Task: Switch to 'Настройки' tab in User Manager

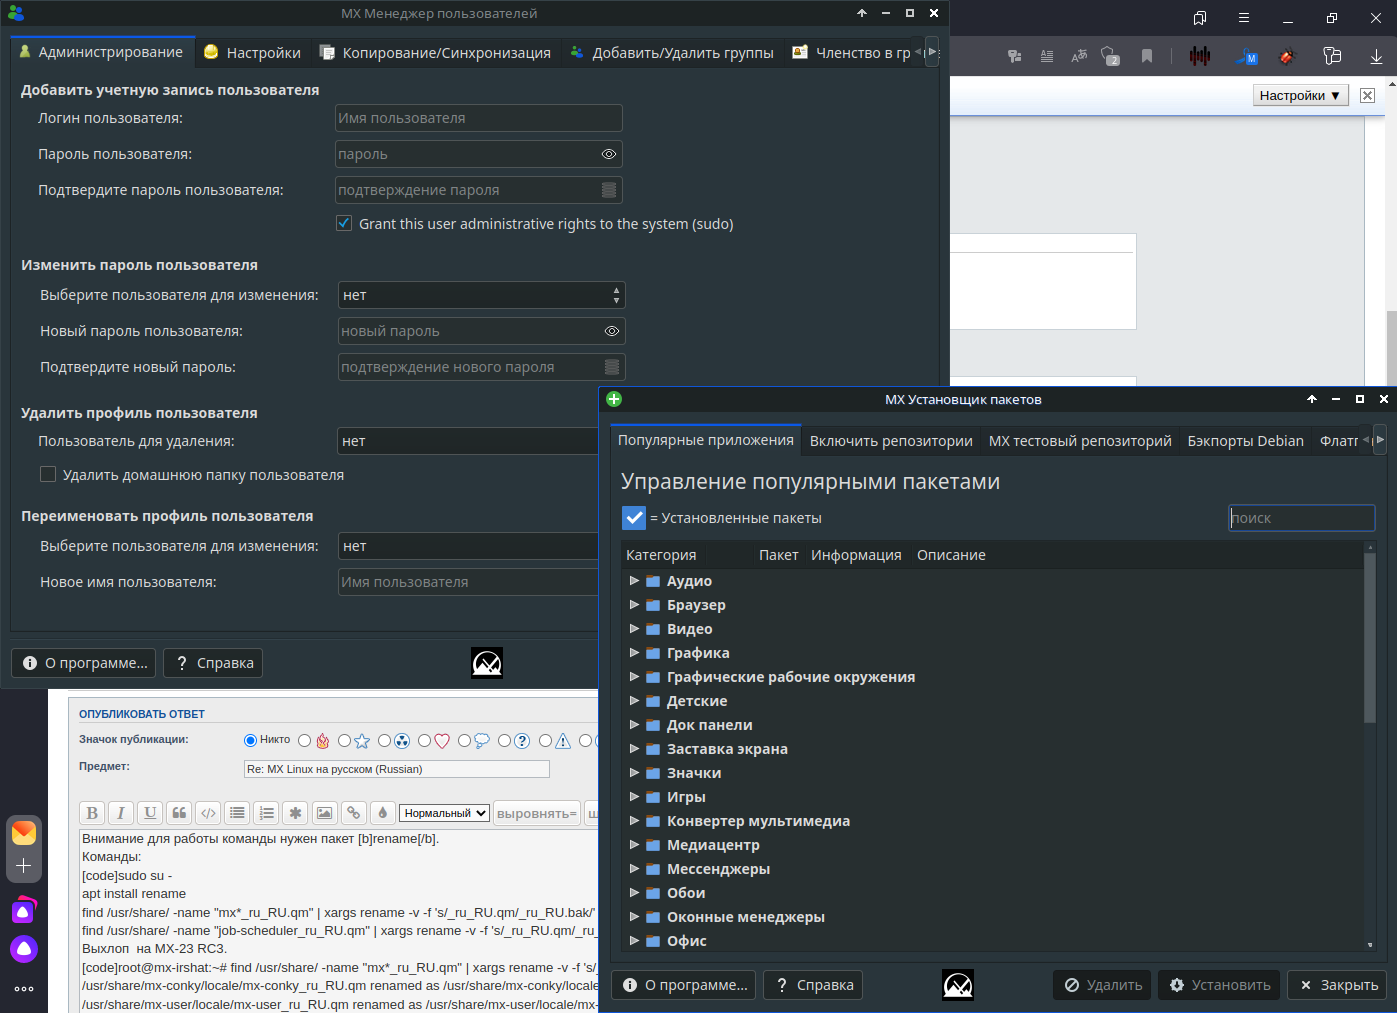Action: click(252, 53)
